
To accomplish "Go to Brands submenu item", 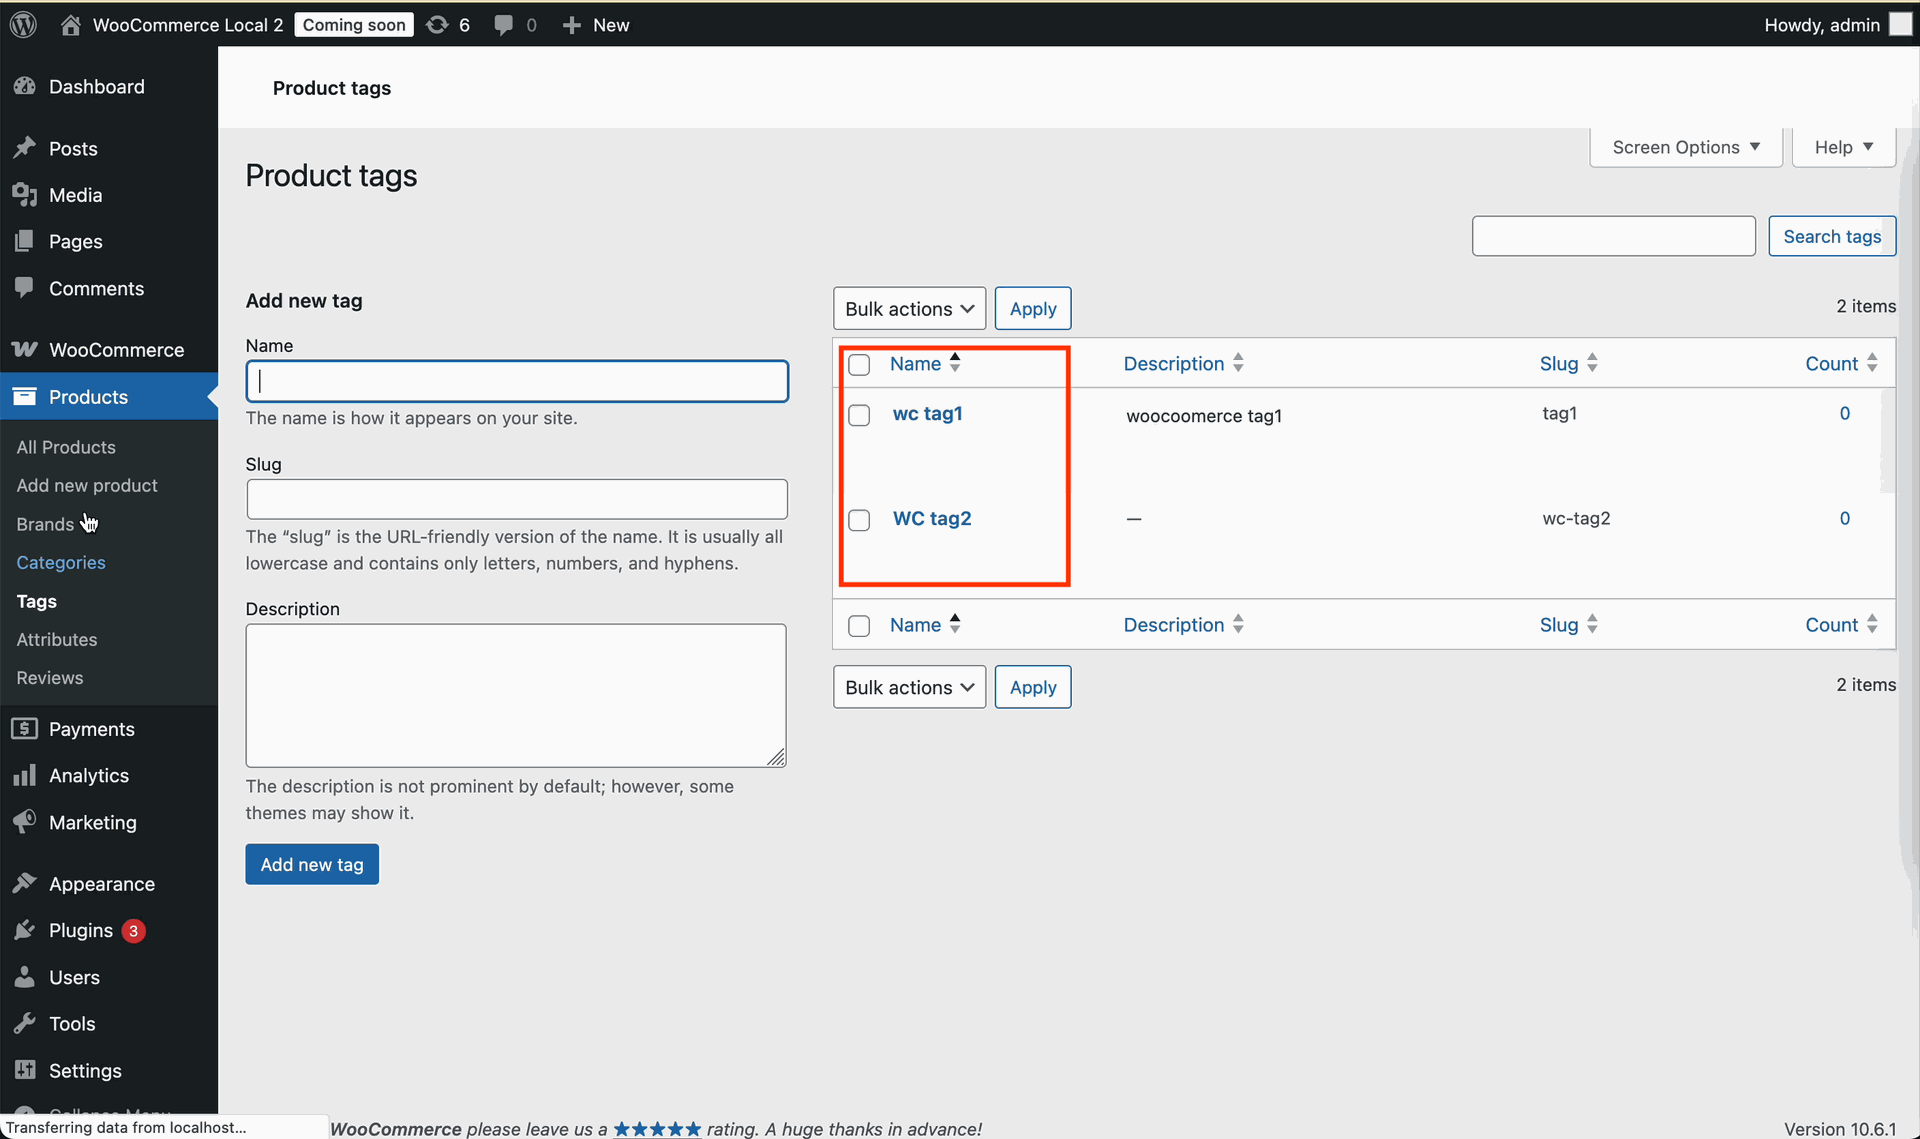I will point(45,524).
